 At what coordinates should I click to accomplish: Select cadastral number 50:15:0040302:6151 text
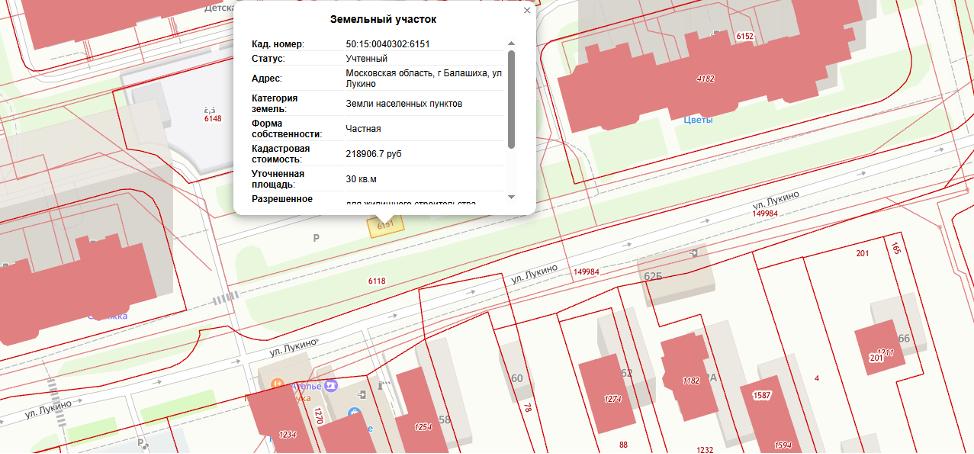(387, 44)
